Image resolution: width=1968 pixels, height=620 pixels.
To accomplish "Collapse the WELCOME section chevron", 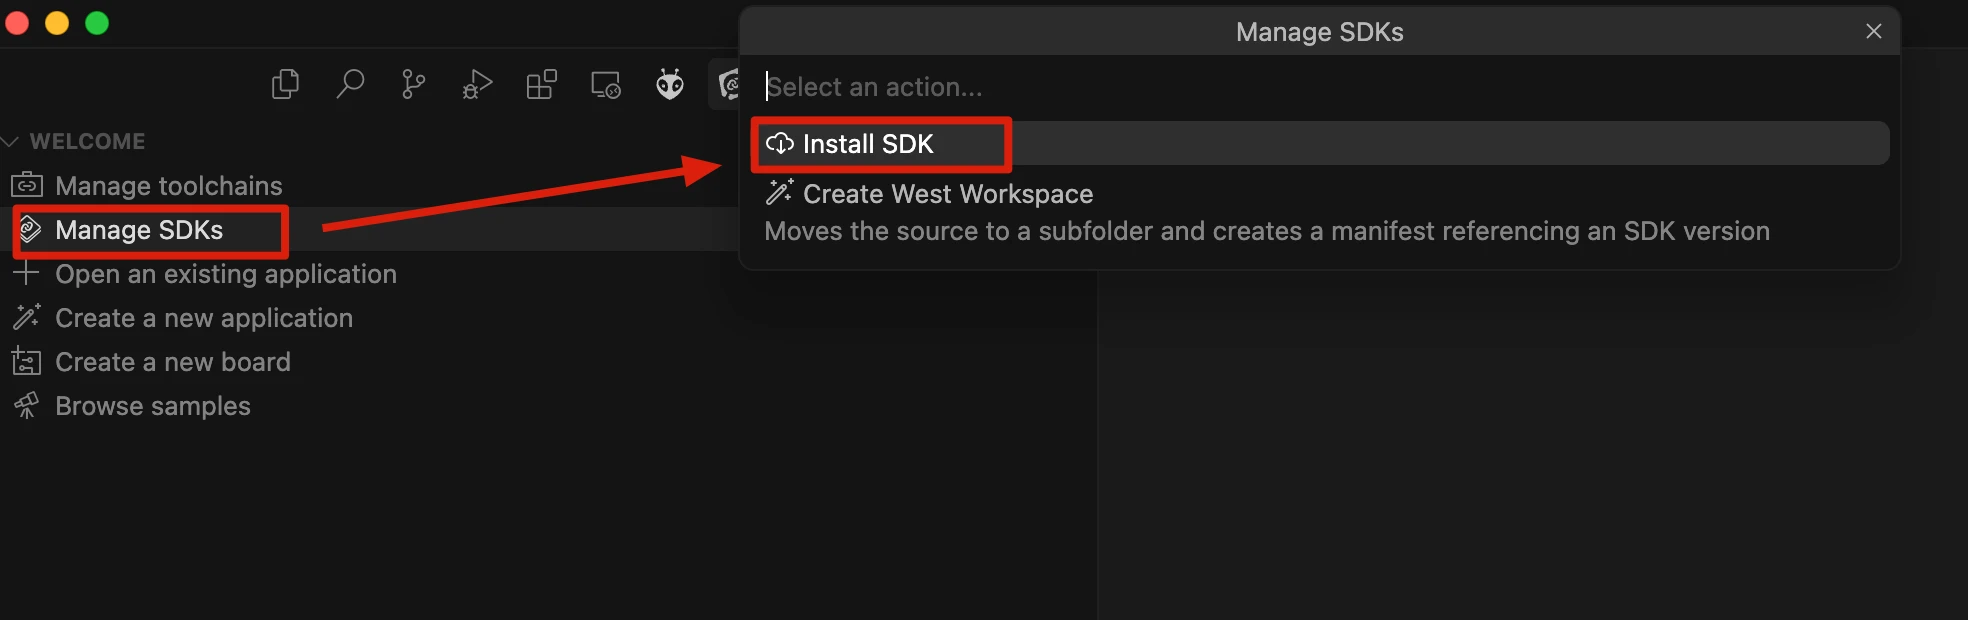I will coord(11,142).
